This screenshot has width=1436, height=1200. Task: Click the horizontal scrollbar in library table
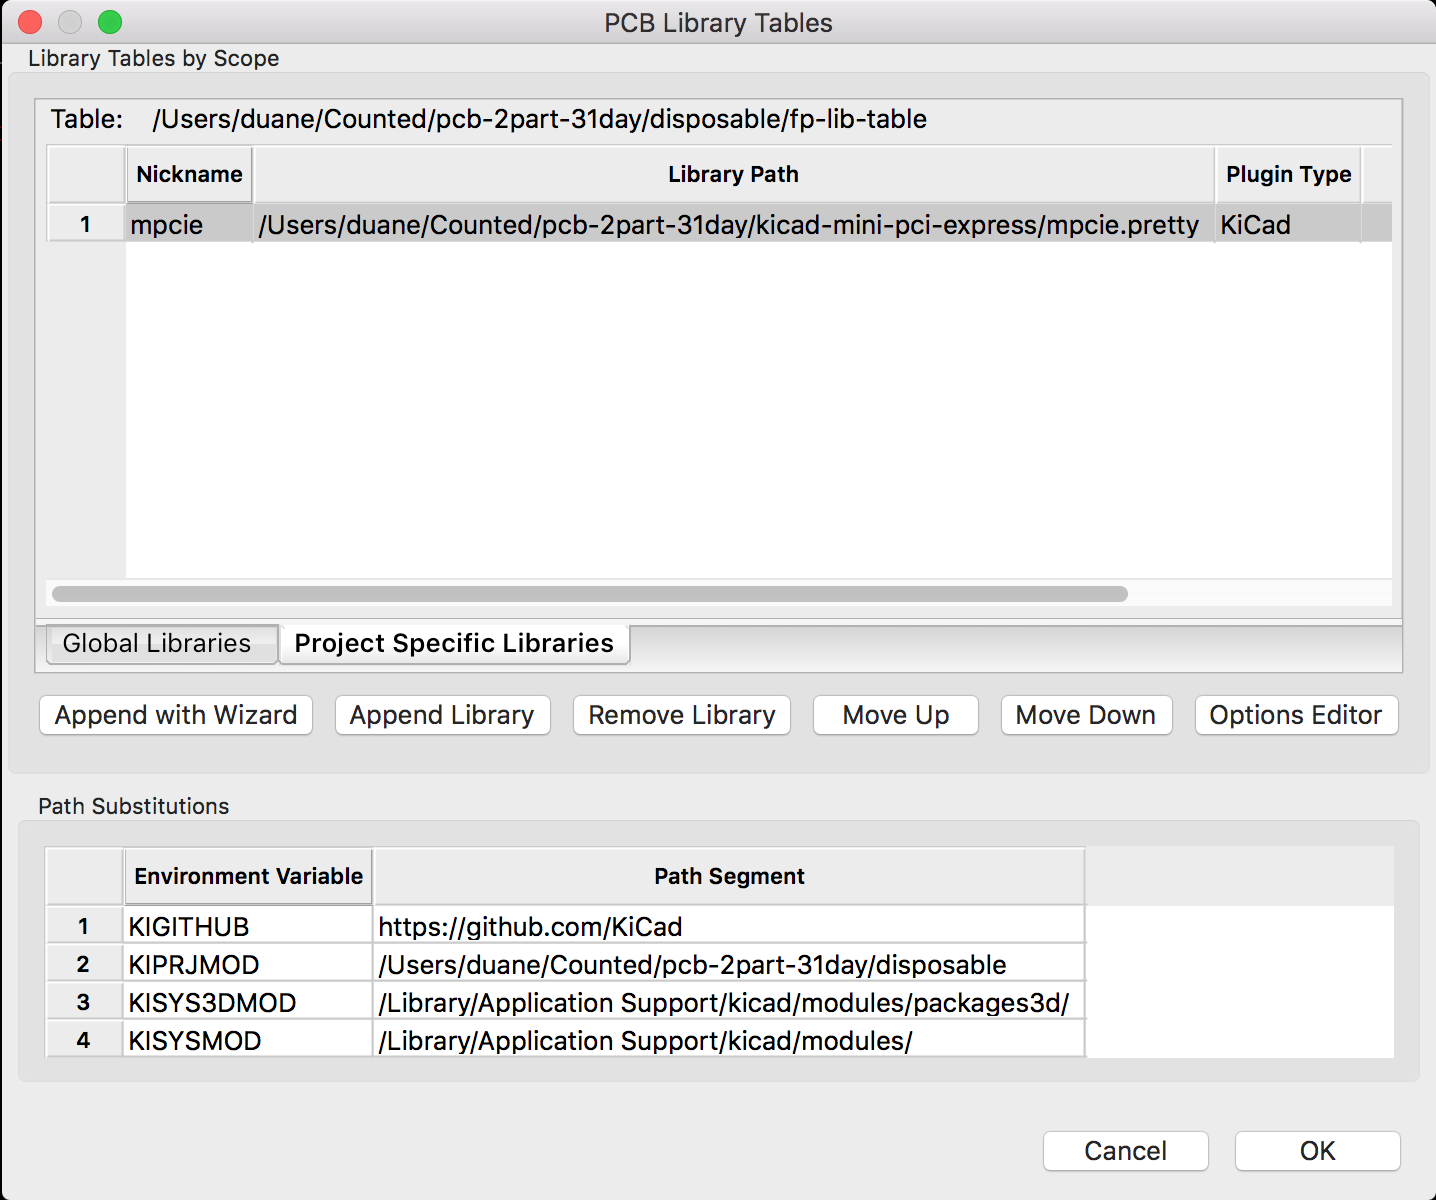589,594
